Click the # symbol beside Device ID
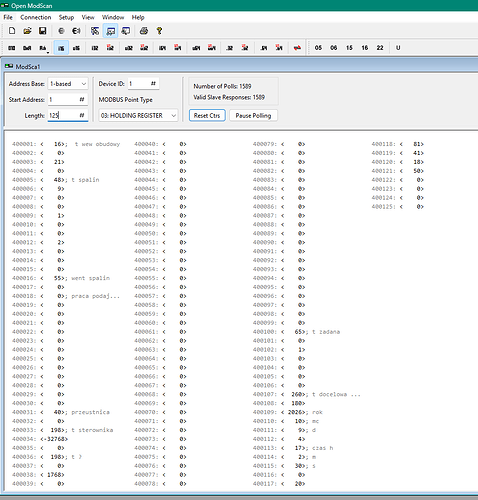The width and height of the screenshot is (478, 500). (153, 83)
